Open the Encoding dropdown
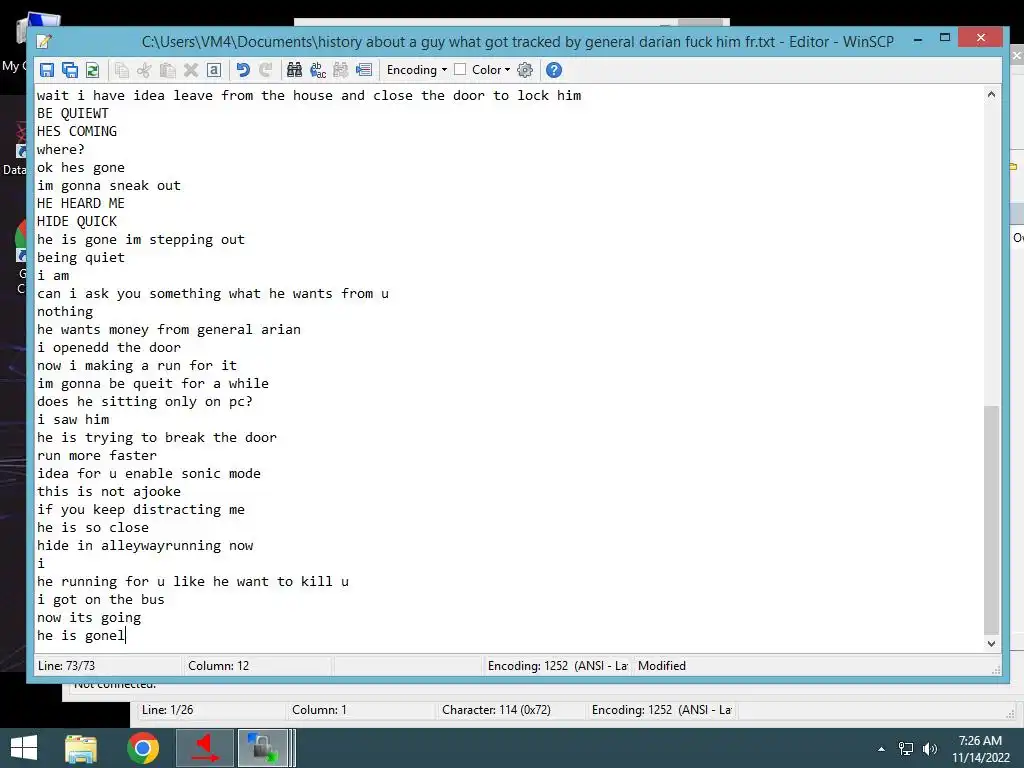 click(417, 70)
